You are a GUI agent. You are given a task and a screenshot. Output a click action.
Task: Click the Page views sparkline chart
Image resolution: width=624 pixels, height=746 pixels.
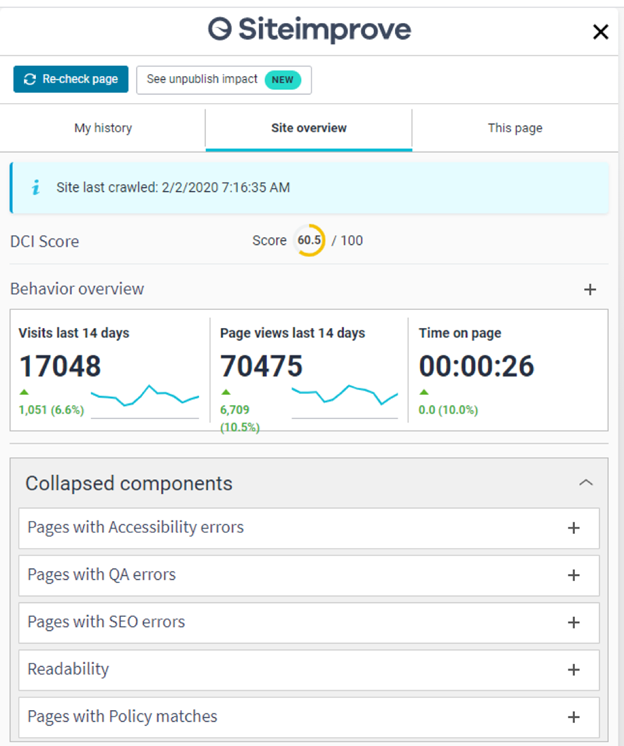click(345, 401)
